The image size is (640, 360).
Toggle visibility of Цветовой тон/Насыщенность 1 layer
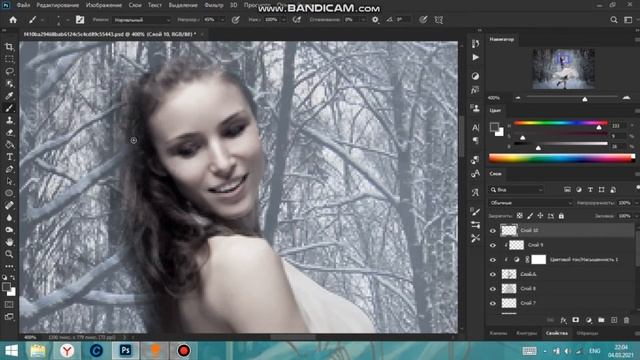point(493,260)
